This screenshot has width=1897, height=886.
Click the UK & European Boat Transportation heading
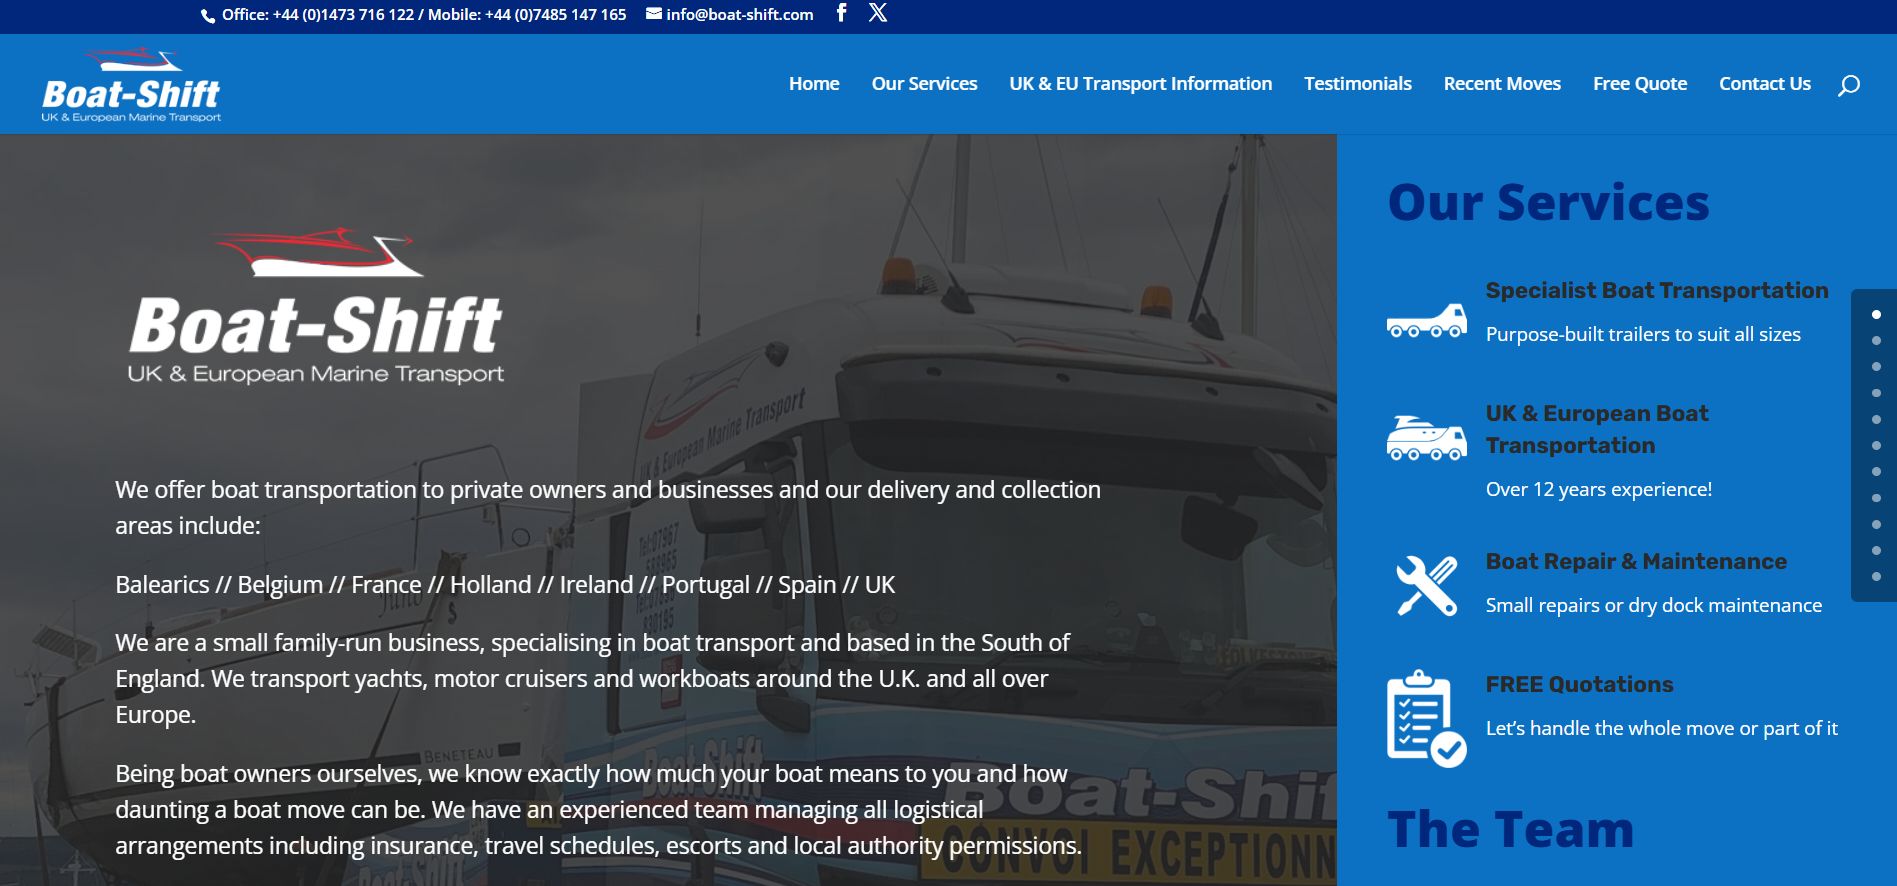coord(1597,429)
